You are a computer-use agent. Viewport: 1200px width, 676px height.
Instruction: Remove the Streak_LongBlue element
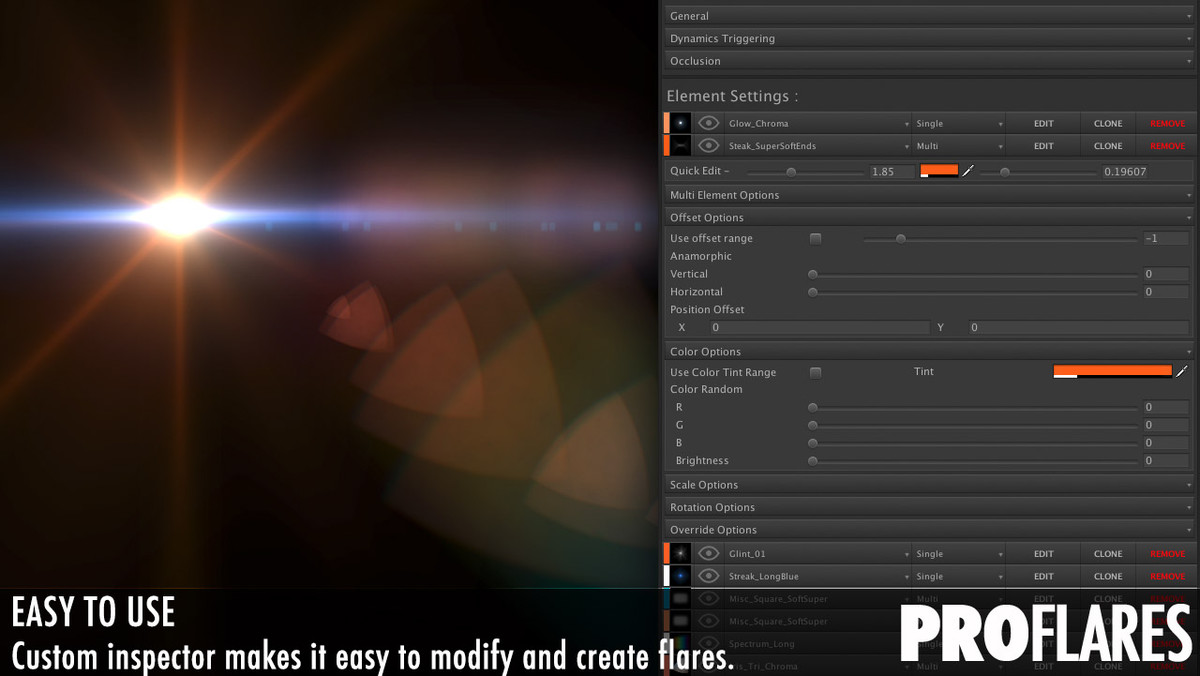coord(1167,576)
